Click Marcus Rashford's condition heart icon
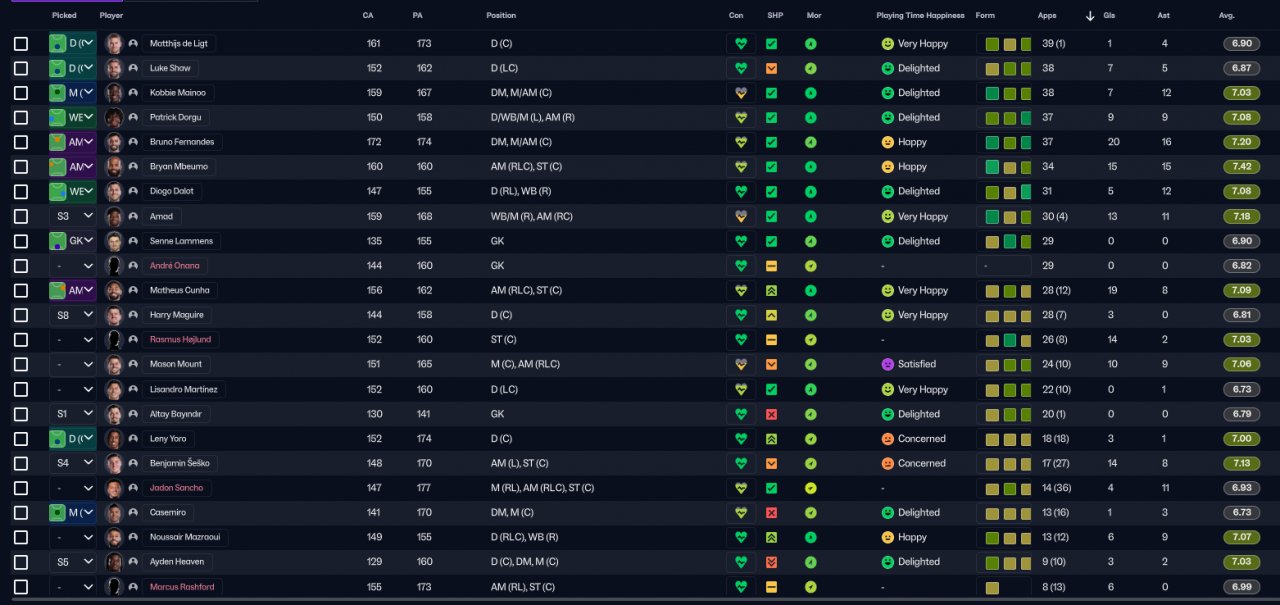 (x=741, y=587)
